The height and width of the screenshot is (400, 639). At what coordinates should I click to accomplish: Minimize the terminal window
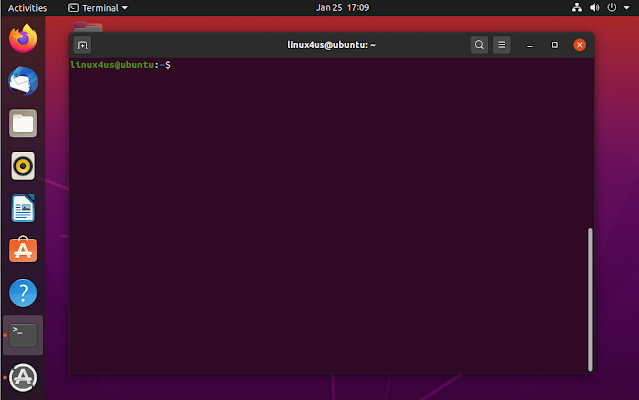(530, 45)
